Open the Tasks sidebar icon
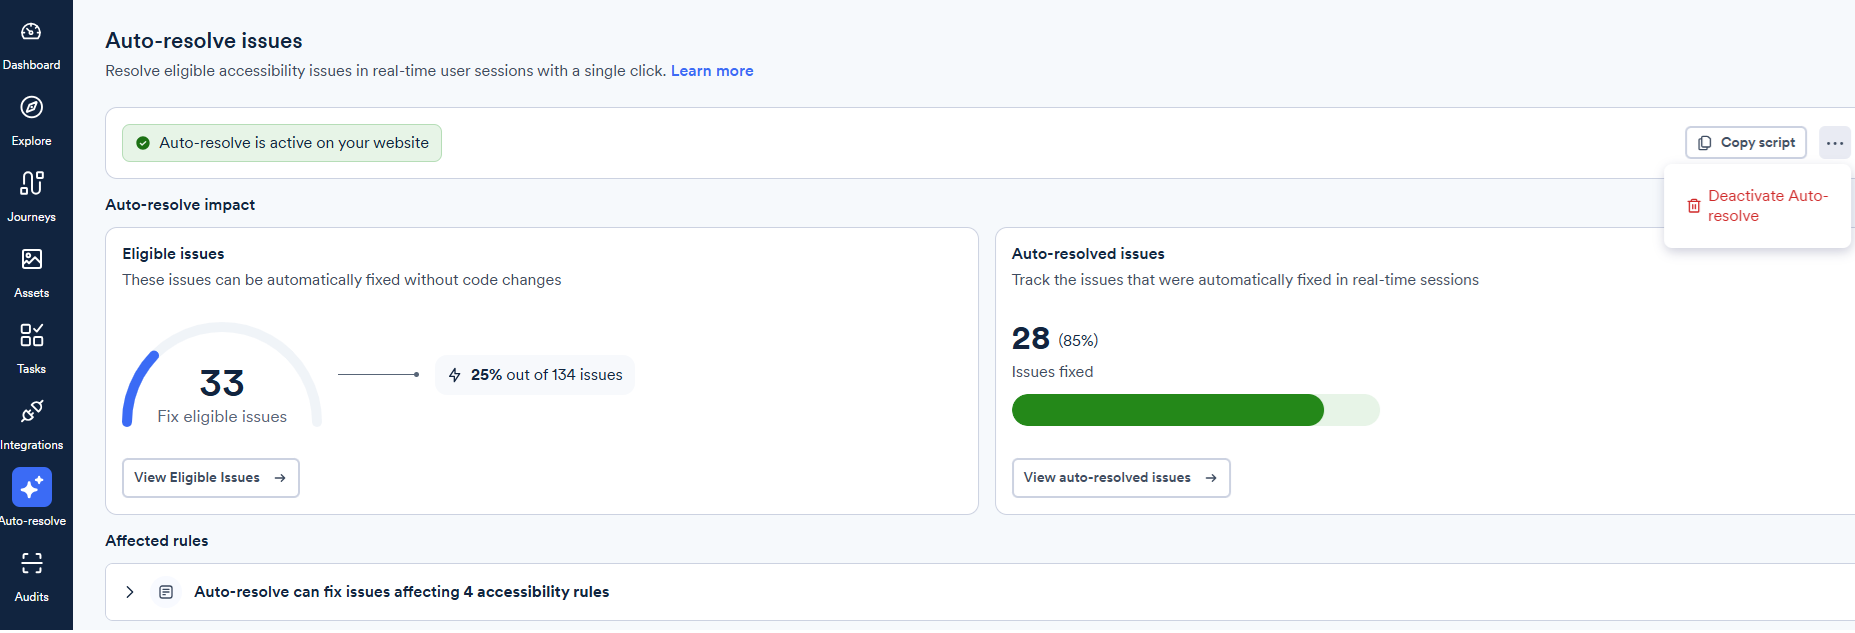1855x633 pixels. [31, 335]
